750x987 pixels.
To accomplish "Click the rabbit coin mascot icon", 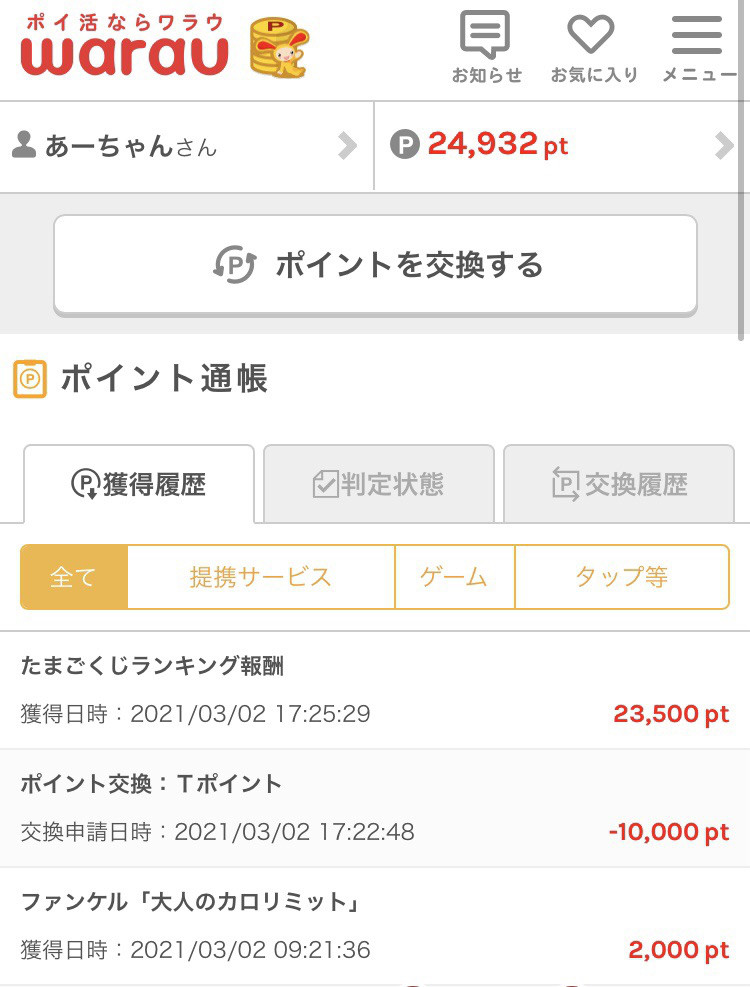I will coord(279,48).
